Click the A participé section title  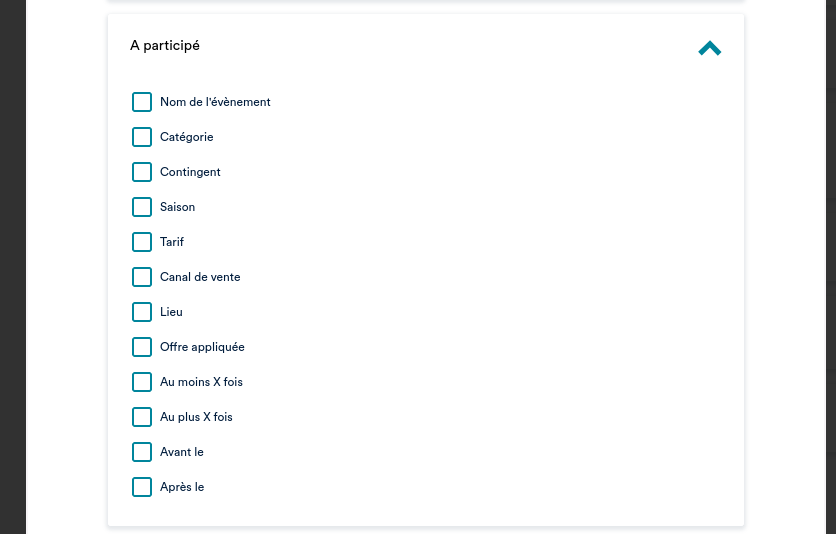pyautogui.click(x=165, y=46)
